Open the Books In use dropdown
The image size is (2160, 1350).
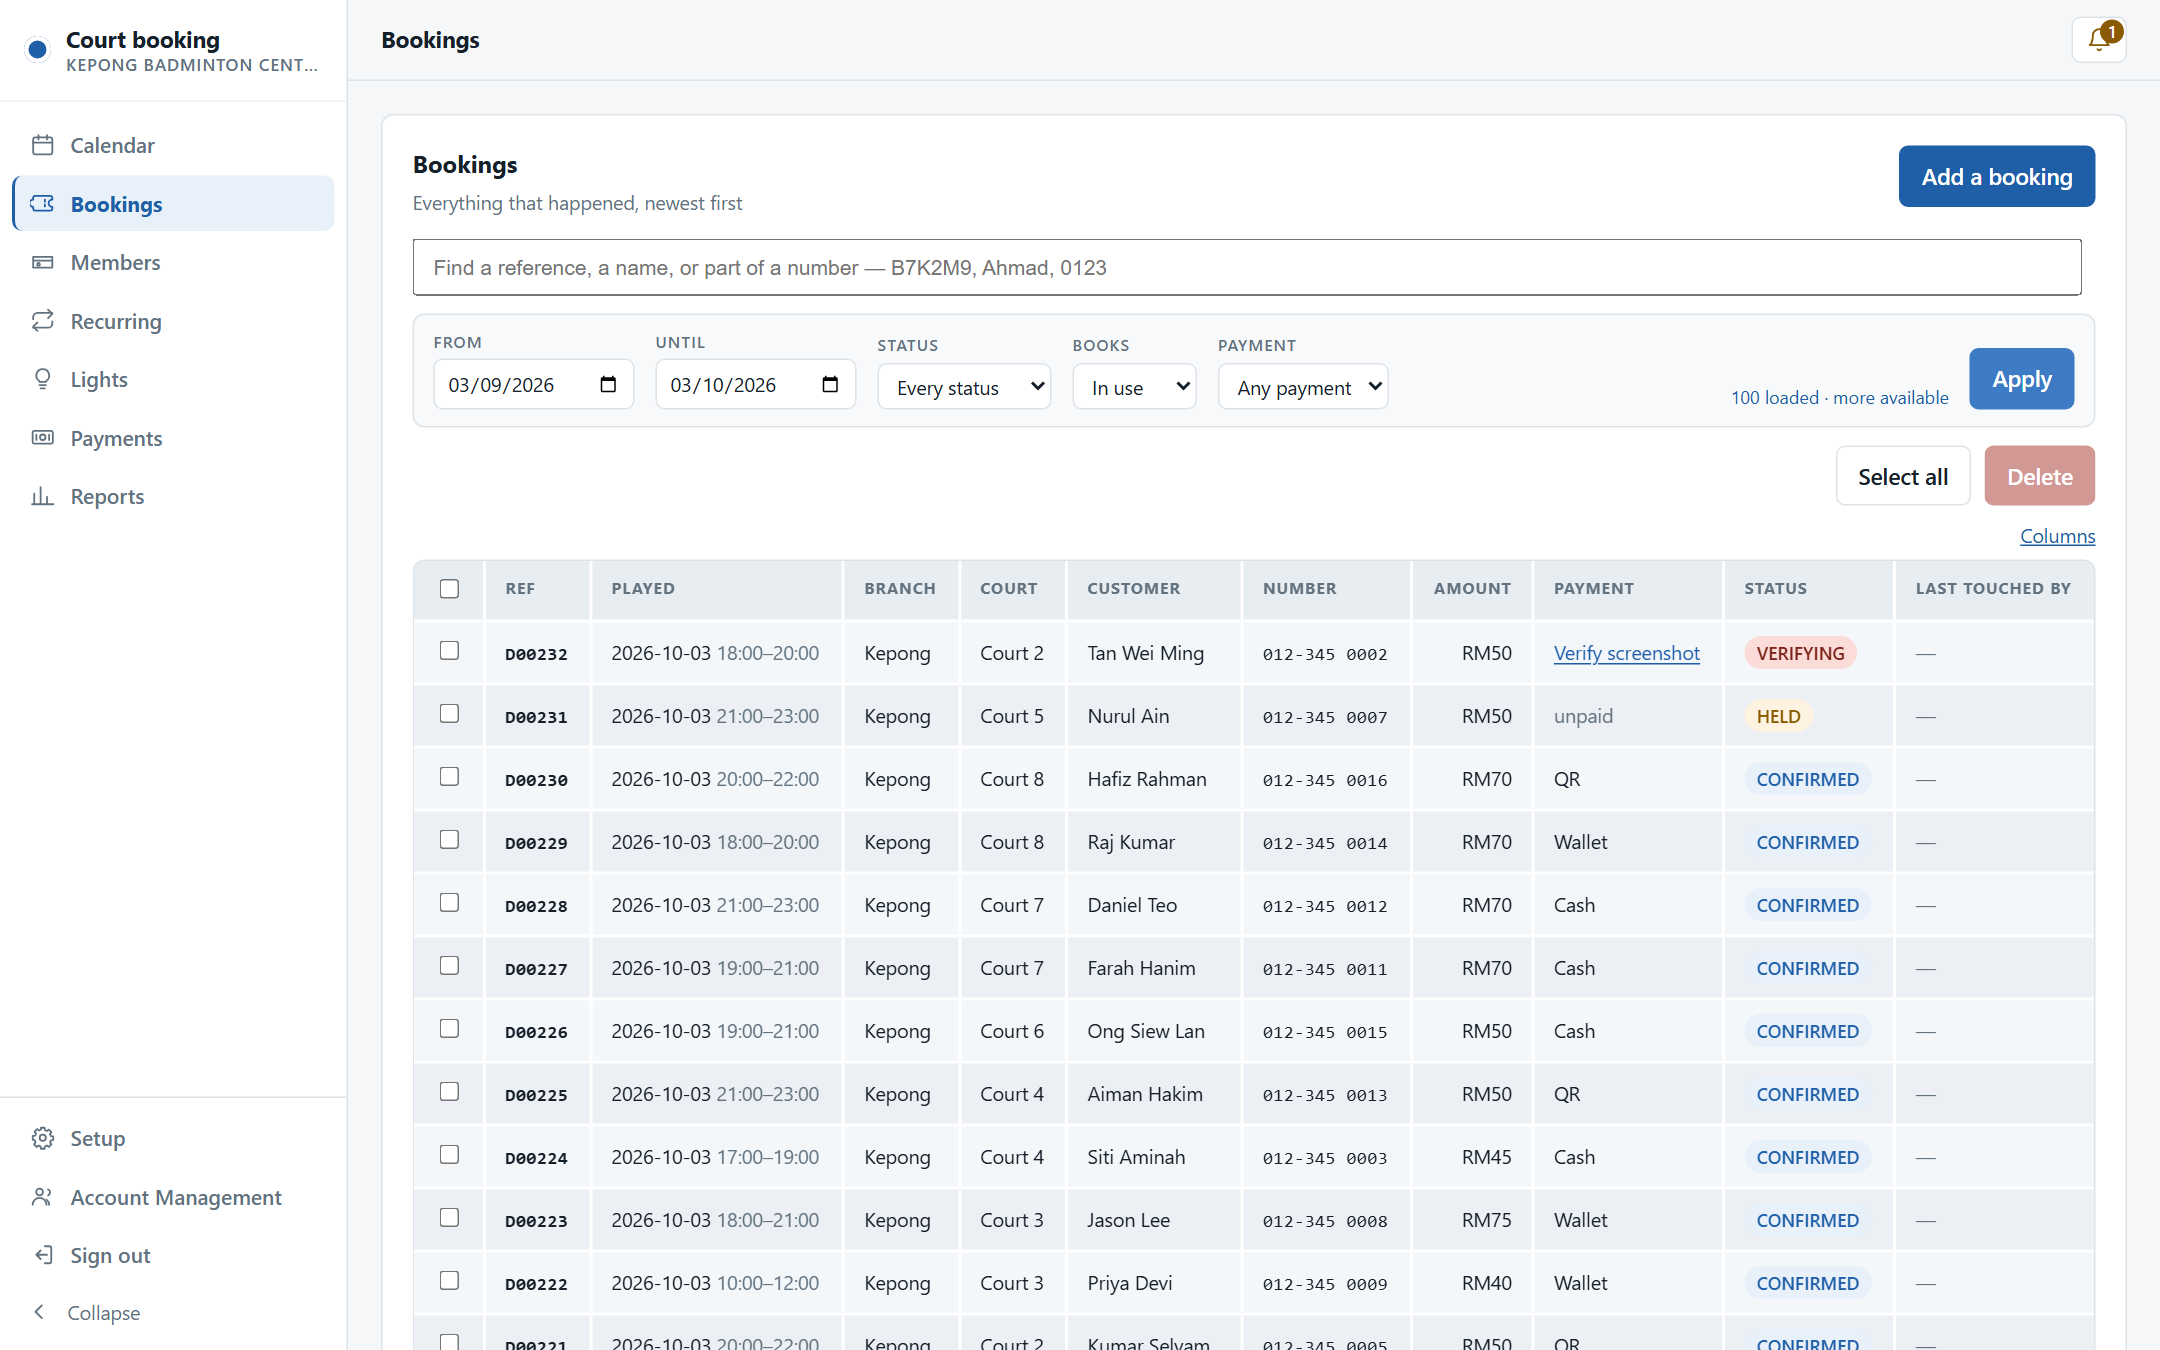[1134, 387]
